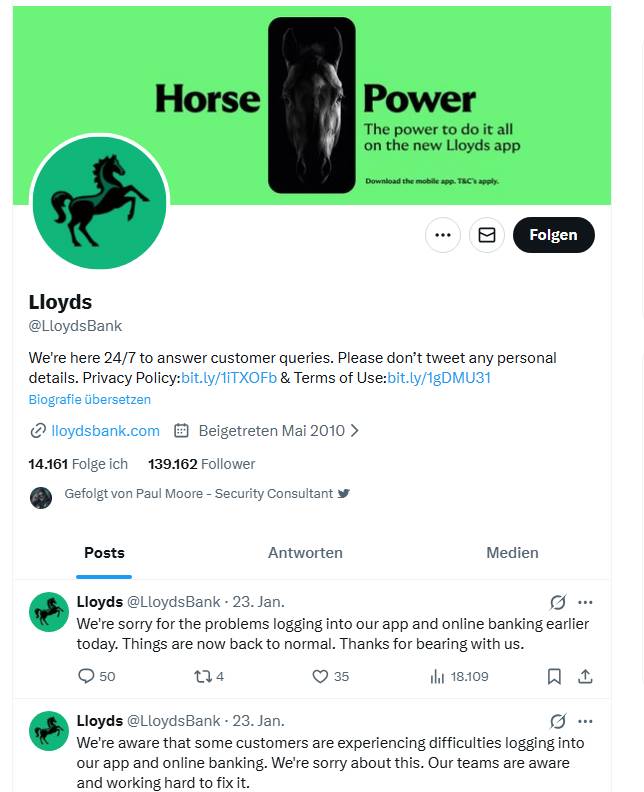This screenshot has height=792, width=644.
Task: Switch to the Antworten tab
Action: pyautogui.click(x=305, y=552)
